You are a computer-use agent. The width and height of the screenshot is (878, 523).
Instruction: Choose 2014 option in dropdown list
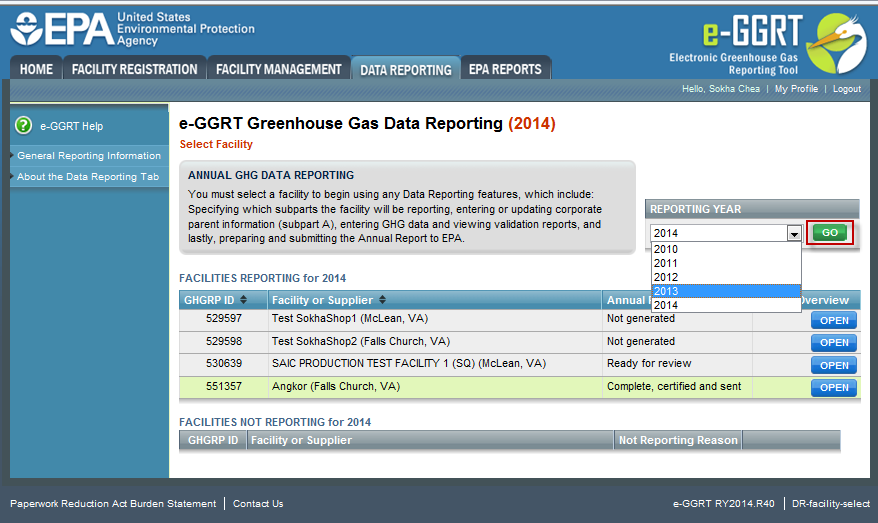click(x=726, y=305)
